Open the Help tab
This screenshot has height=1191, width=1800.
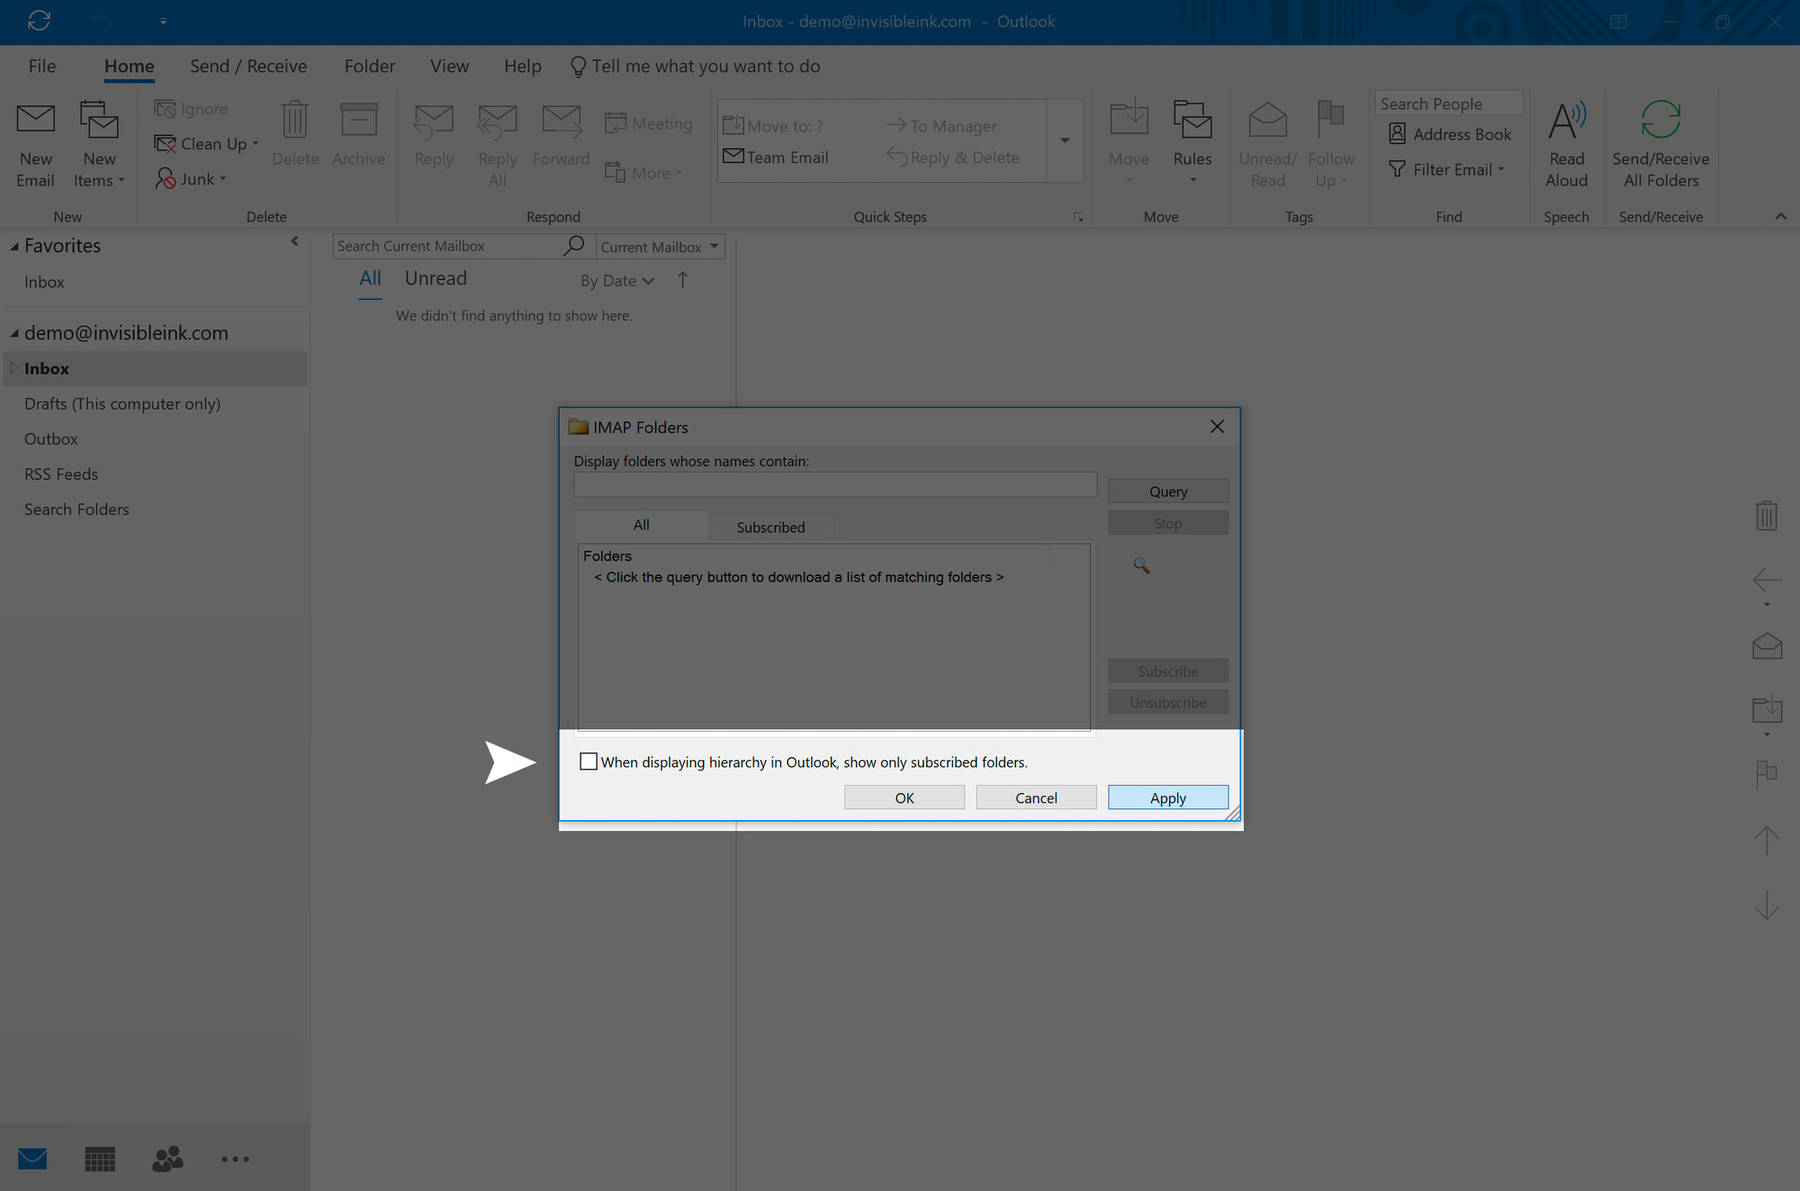(x=522, y=66)
